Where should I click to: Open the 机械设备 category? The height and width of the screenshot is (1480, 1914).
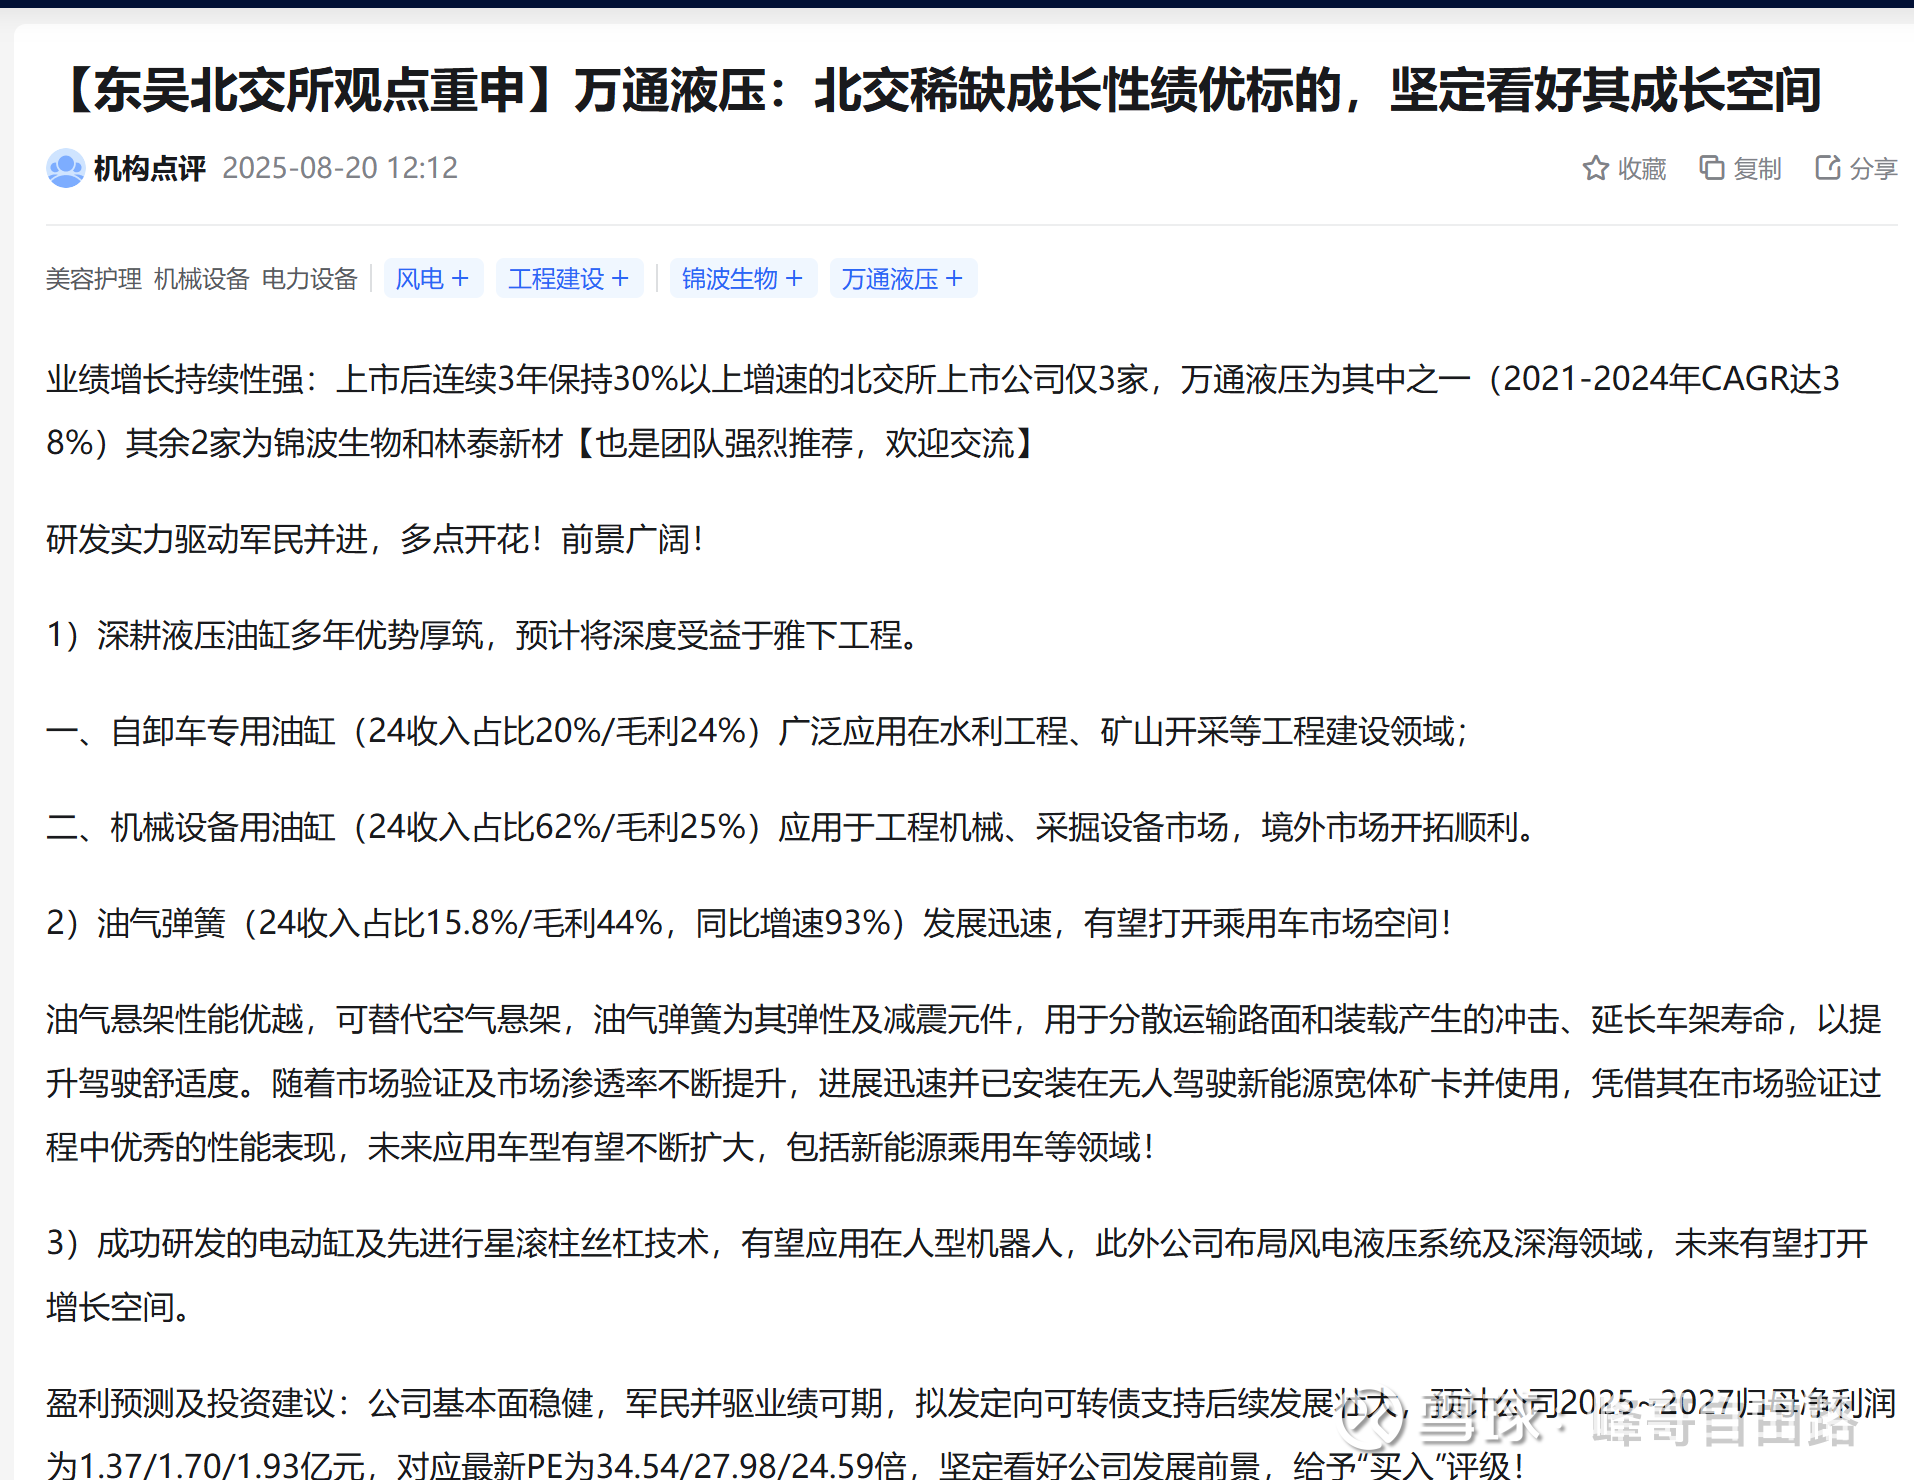[x=202, y=279]
